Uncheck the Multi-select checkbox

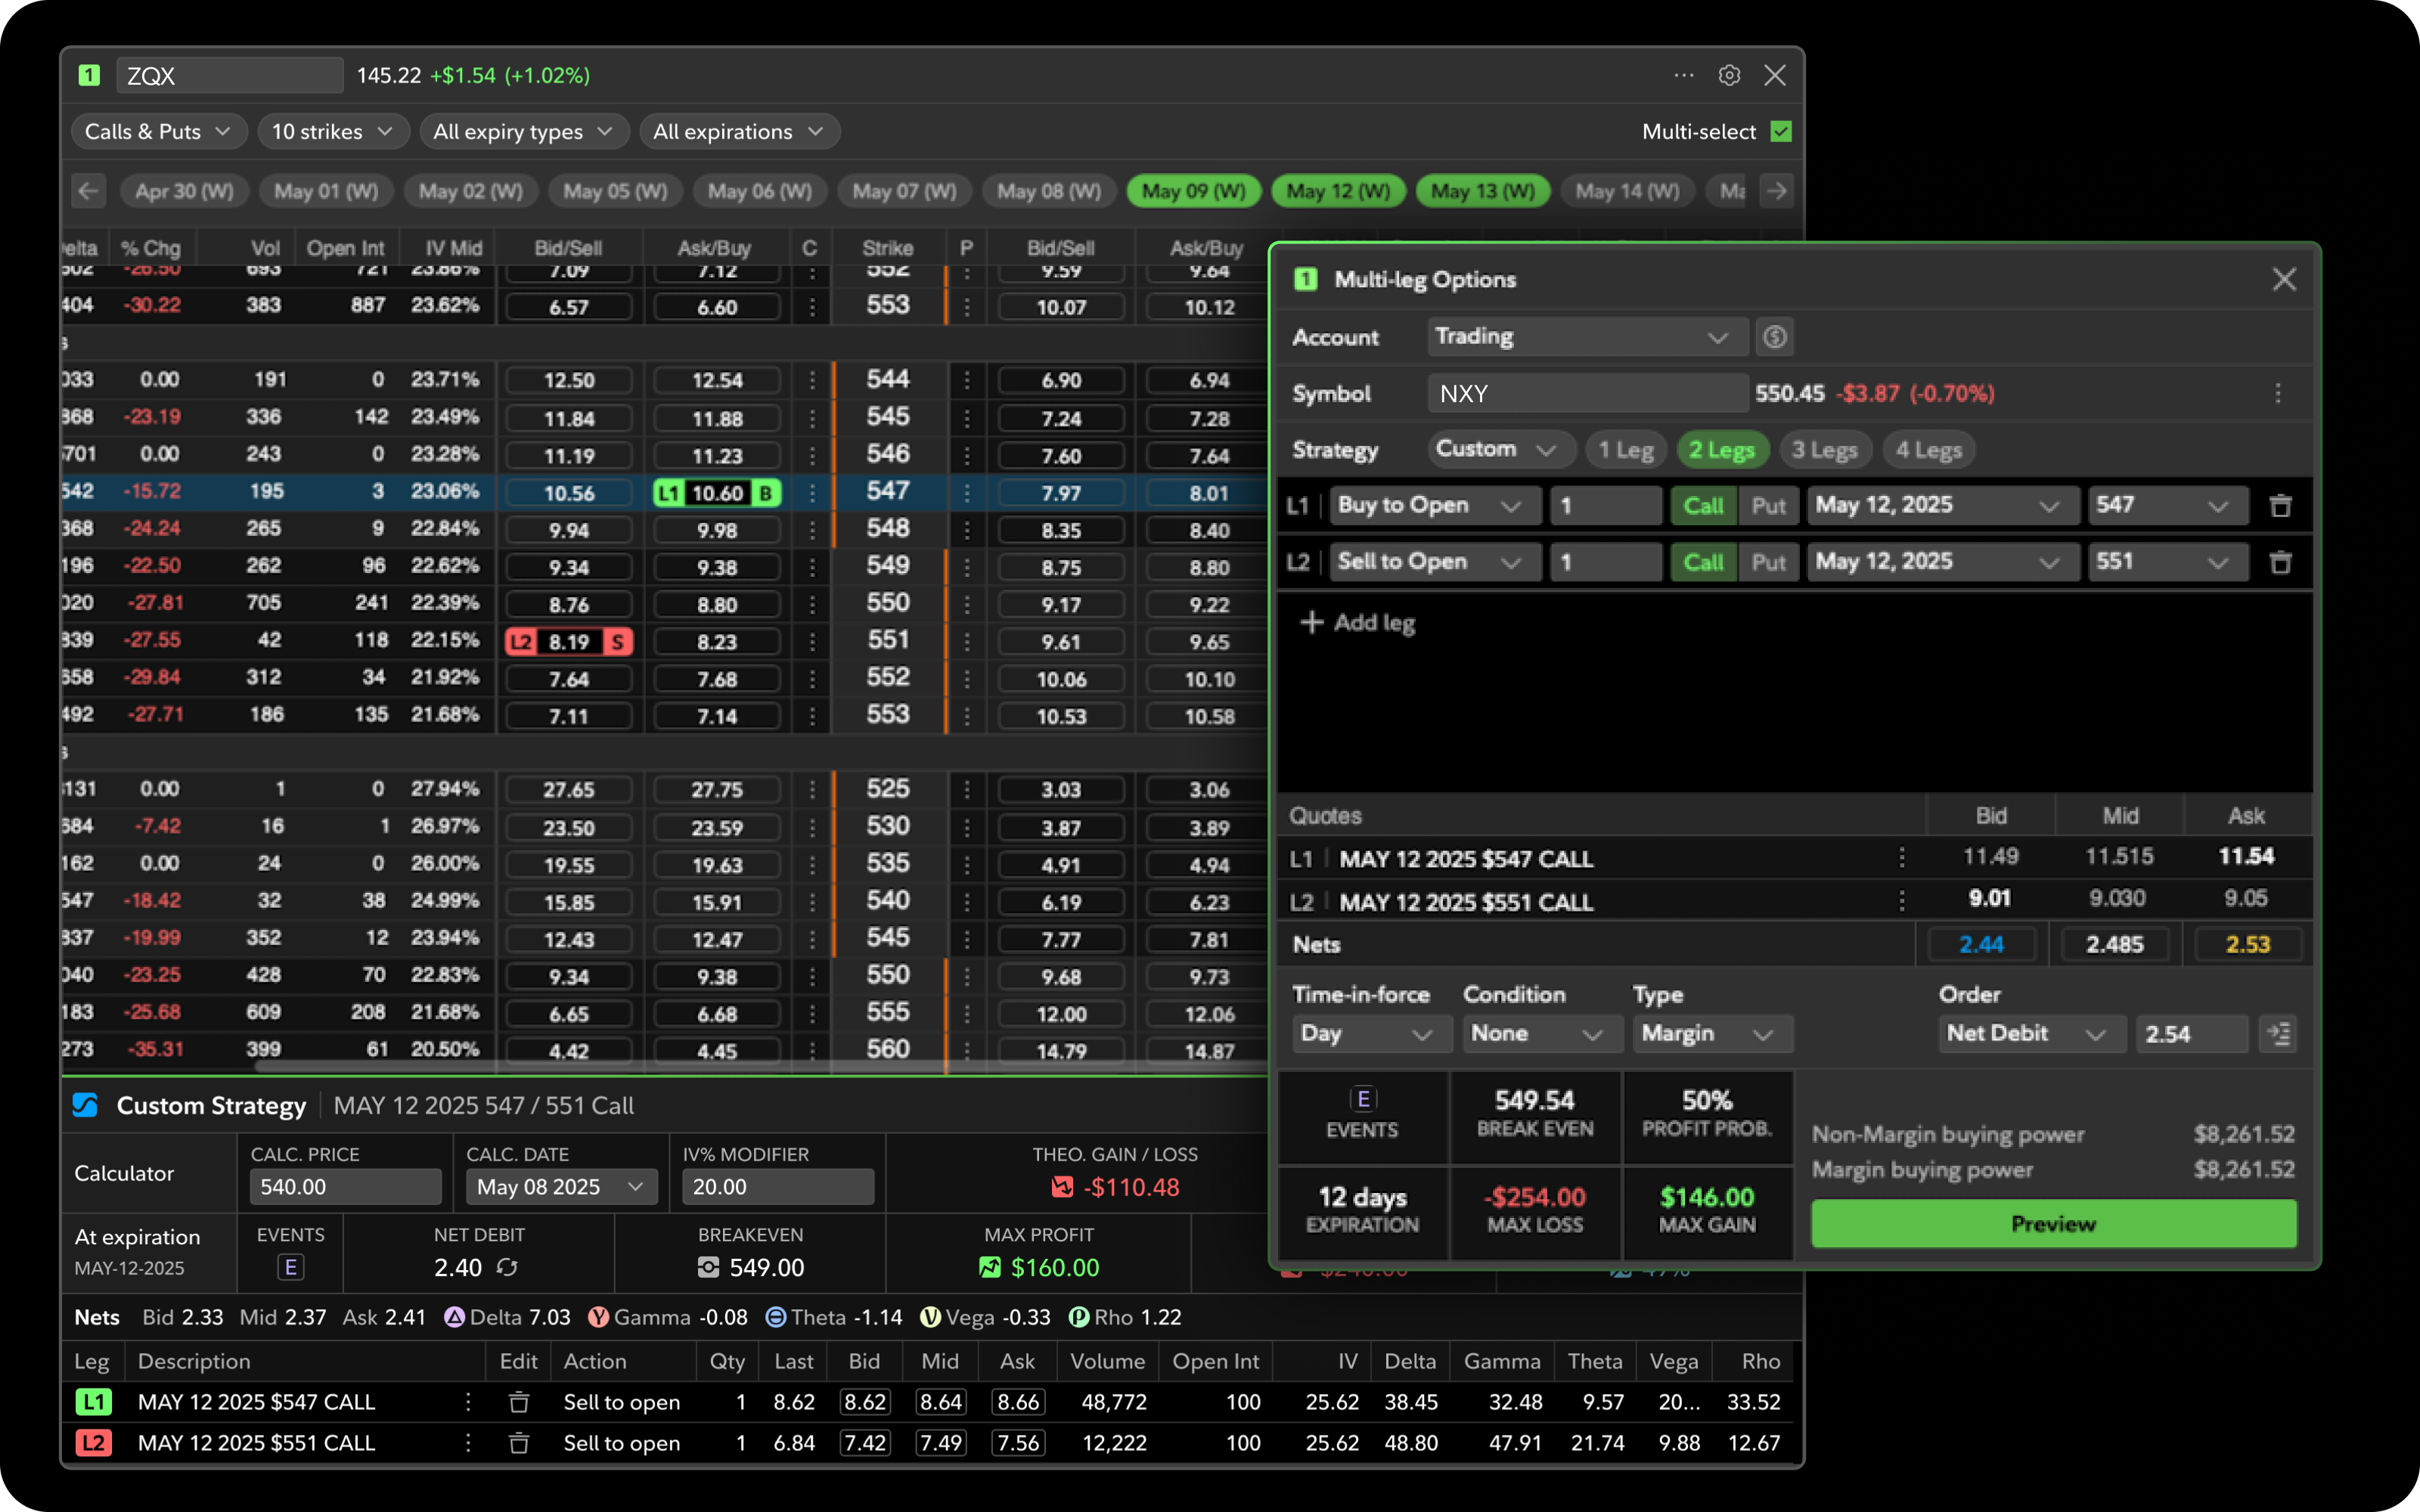(x=1781, y=132)
